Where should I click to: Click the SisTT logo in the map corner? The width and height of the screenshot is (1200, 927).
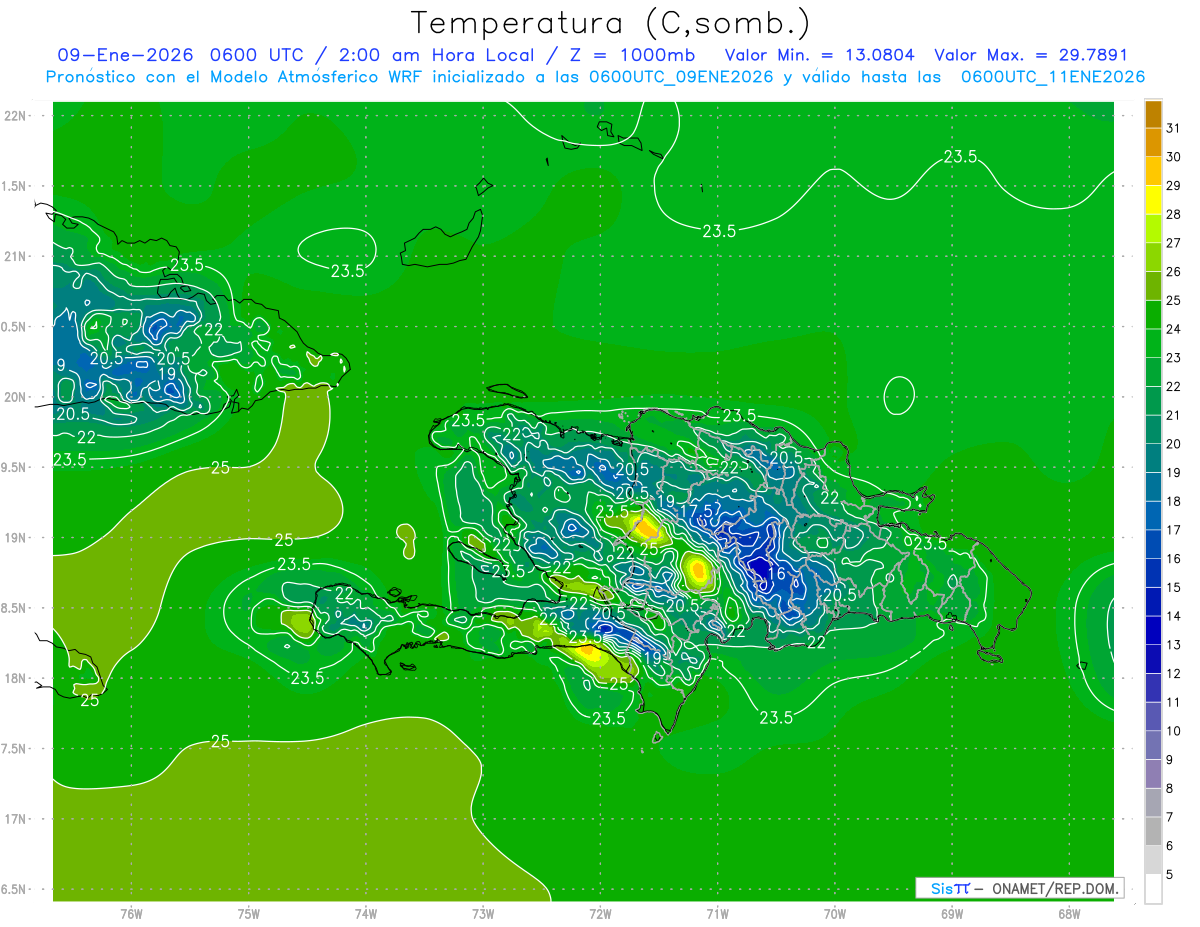[950, 888]
